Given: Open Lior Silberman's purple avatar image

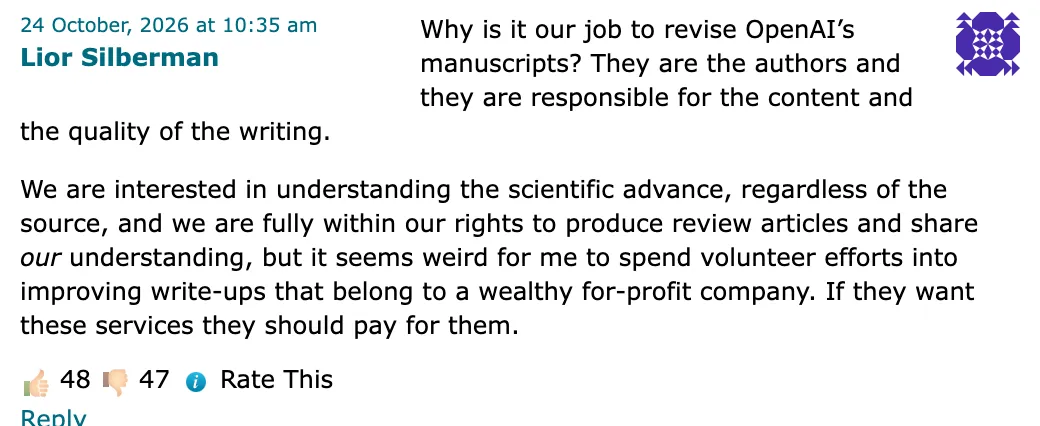Looking at the screenshot, I should coord(987,43).
